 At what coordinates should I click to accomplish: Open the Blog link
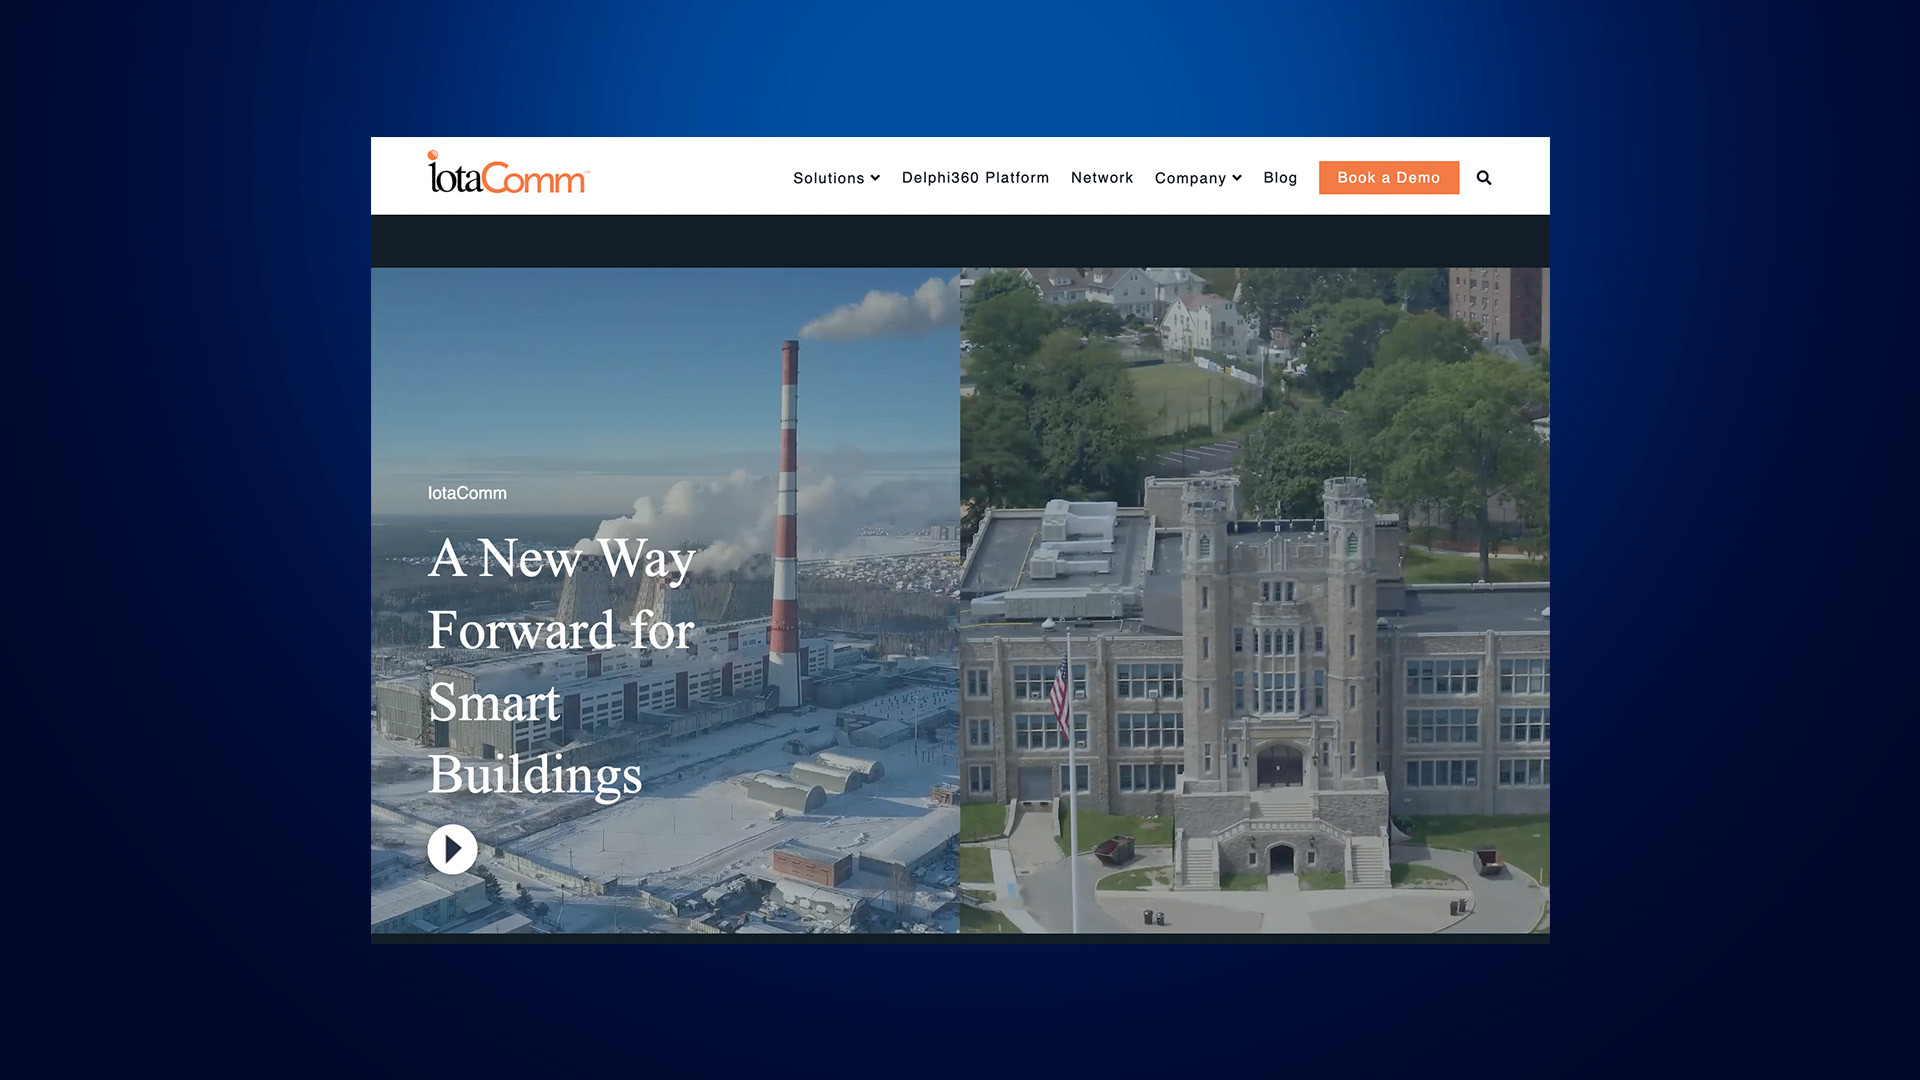click(1280, 178)
